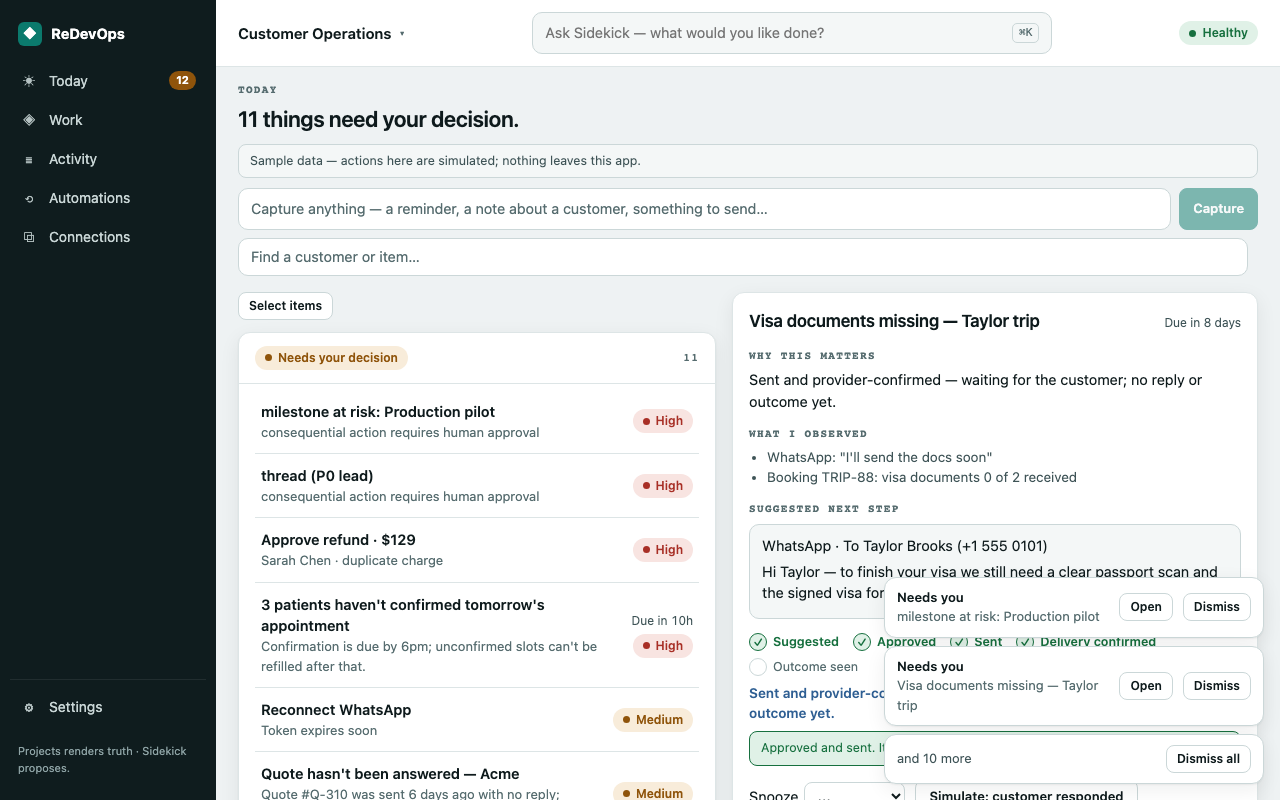This screenshot has height=800, width=1280.
Task: Click the loop icon beside Automations
Action: coord(29,198)
